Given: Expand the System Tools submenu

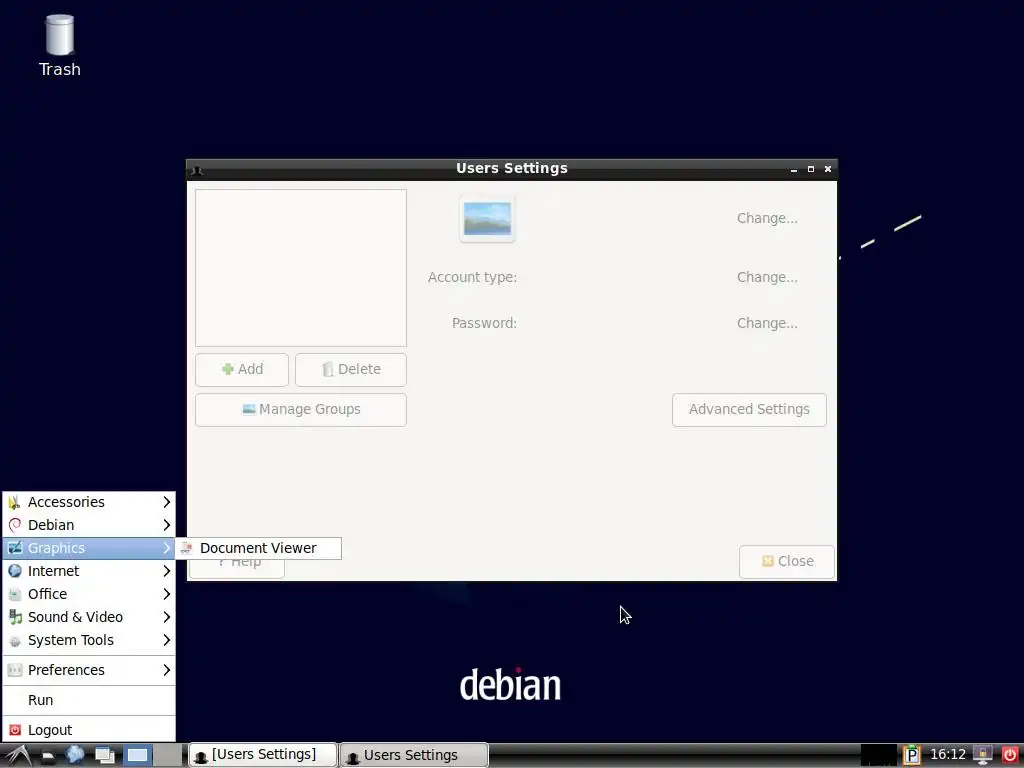Looking at the screenshot, I should (89, 640).
